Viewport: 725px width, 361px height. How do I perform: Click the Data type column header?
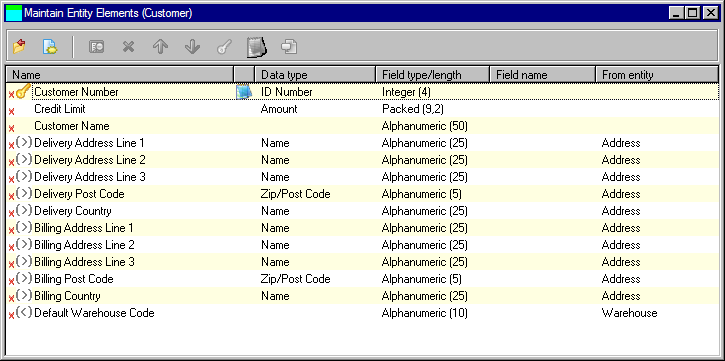pos(315,75)
